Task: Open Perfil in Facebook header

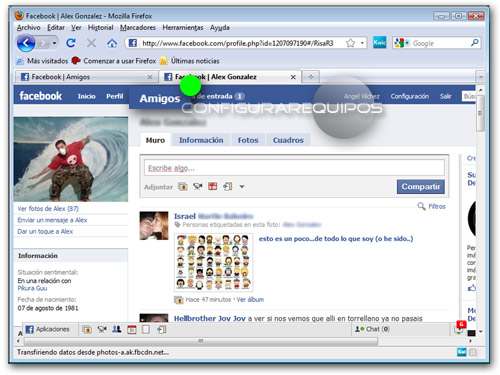Action: pyautogui.click(x=115, y=96)
